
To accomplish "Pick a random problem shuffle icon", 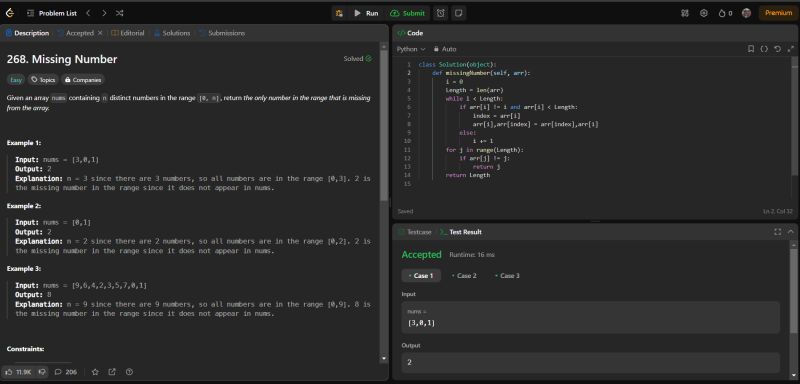I will click(119, 13).
